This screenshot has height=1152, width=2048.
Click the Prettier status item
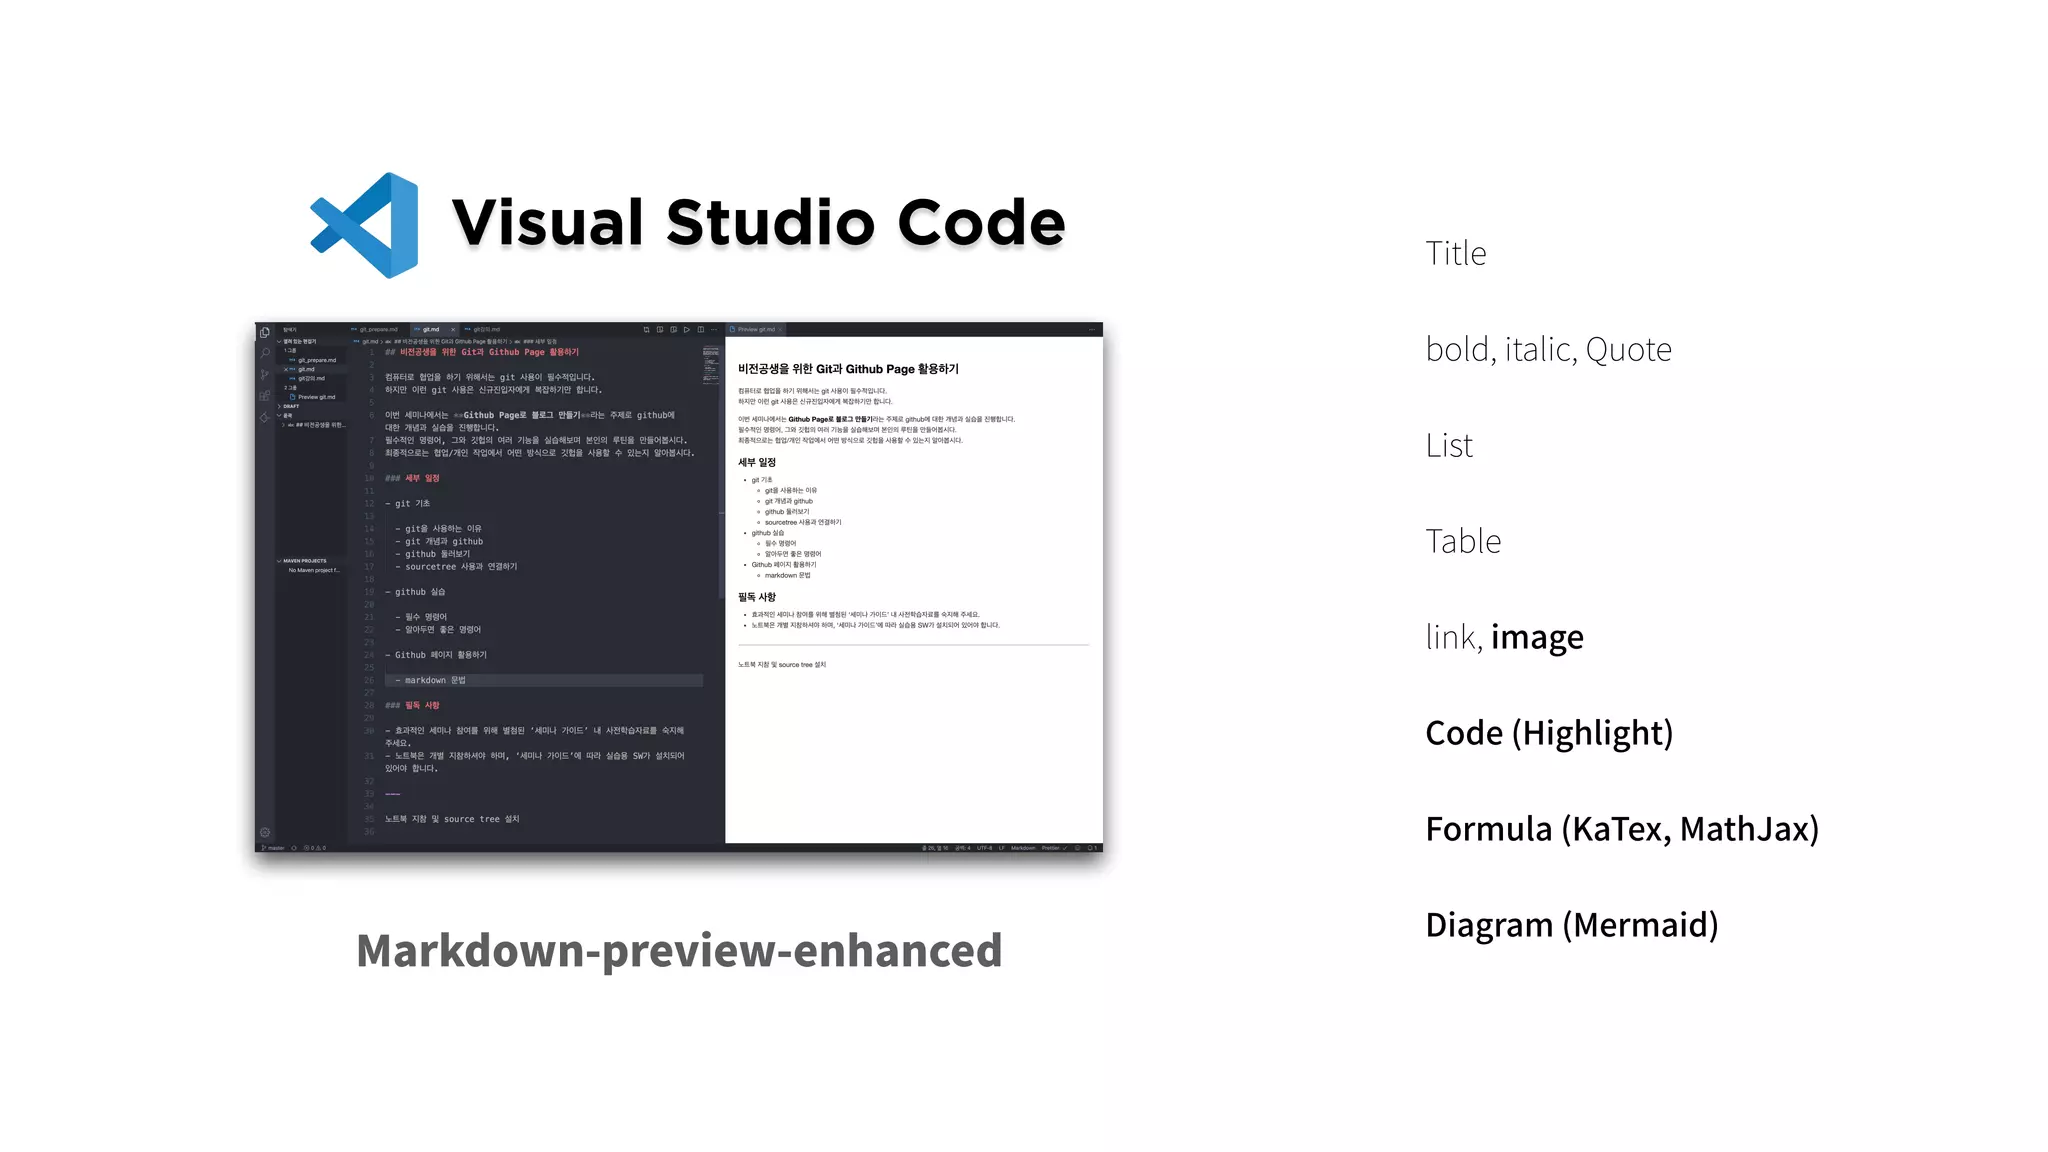click(1054, 848)
